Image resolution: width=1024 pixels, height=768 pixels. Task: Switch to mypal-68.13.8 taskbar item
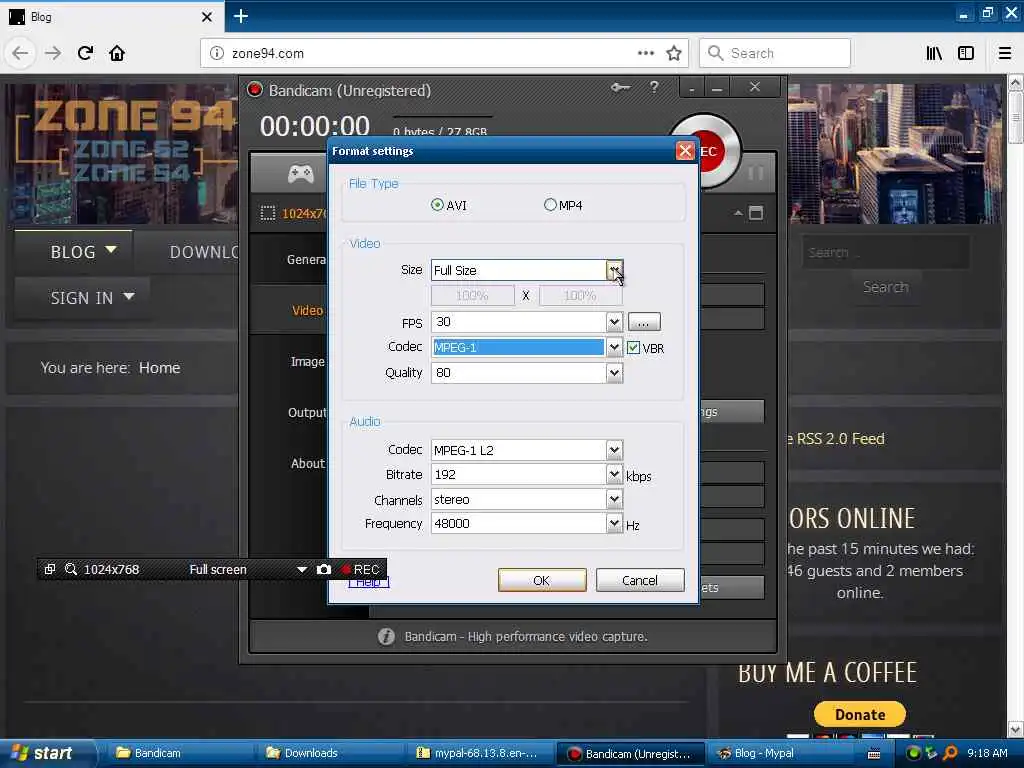[479, 753]
